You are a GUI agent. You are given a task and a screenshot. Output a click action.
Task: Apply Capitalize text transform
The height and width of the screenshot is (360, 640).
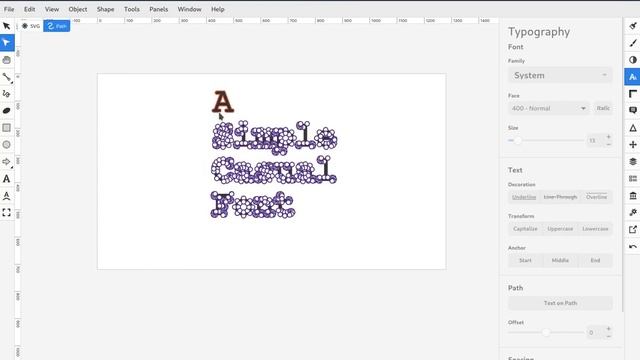pos(525,229)
